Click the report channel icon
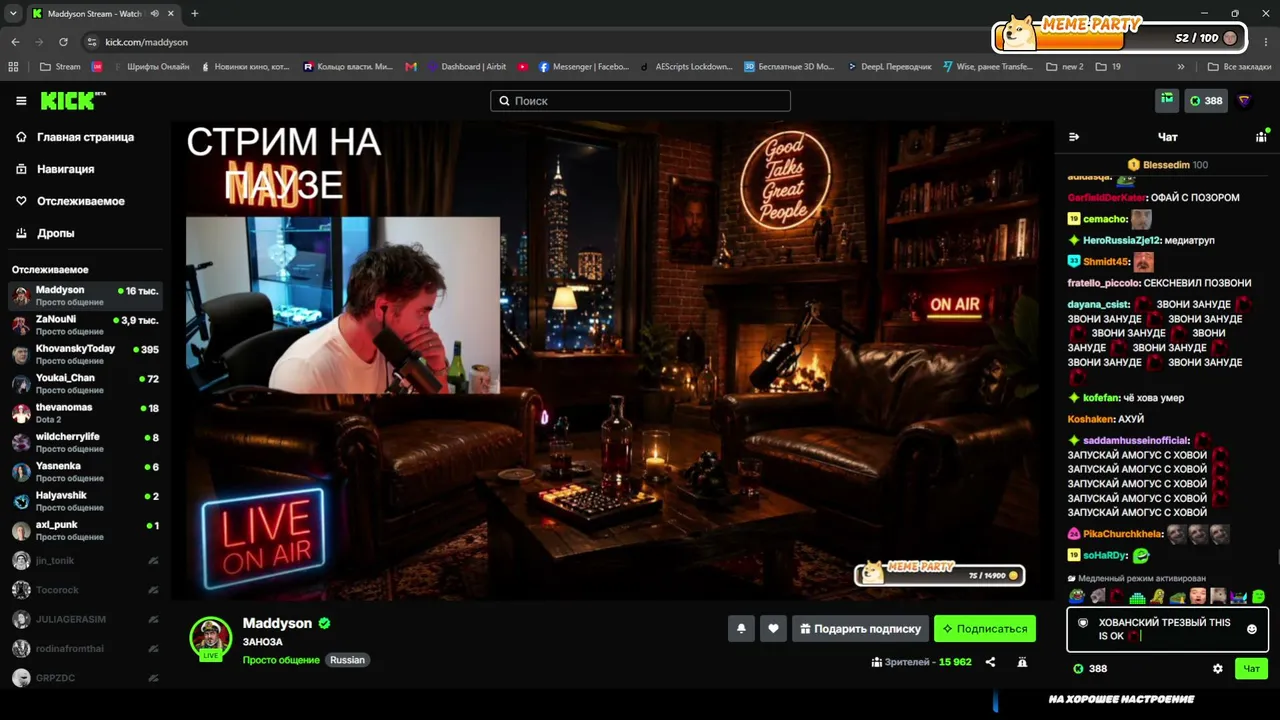 point(1022,662)
